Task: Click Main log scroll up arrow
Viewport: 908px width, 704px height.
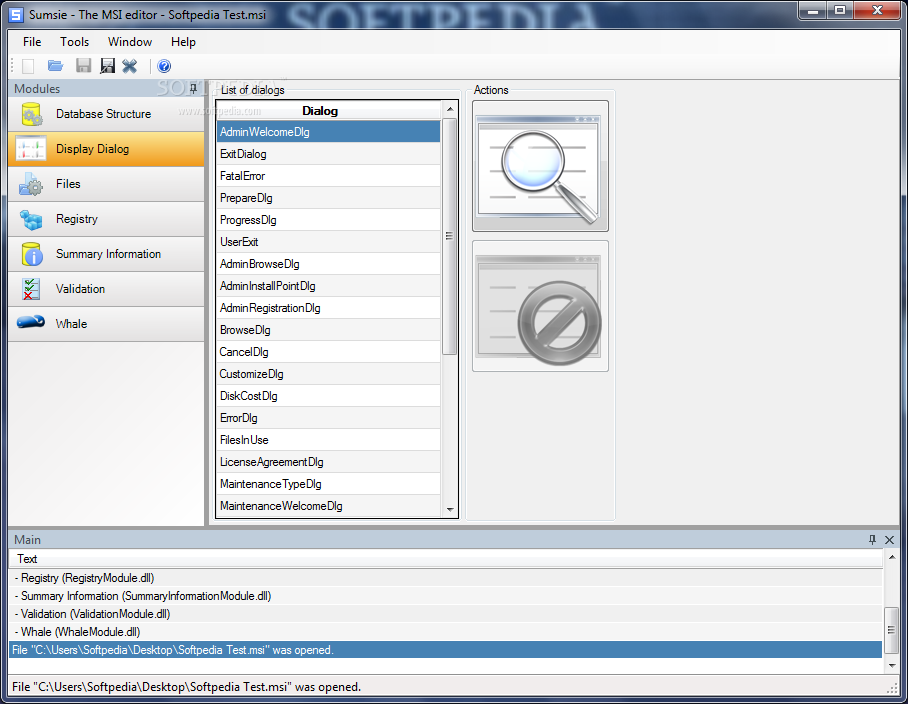Action: pos(892,558)
